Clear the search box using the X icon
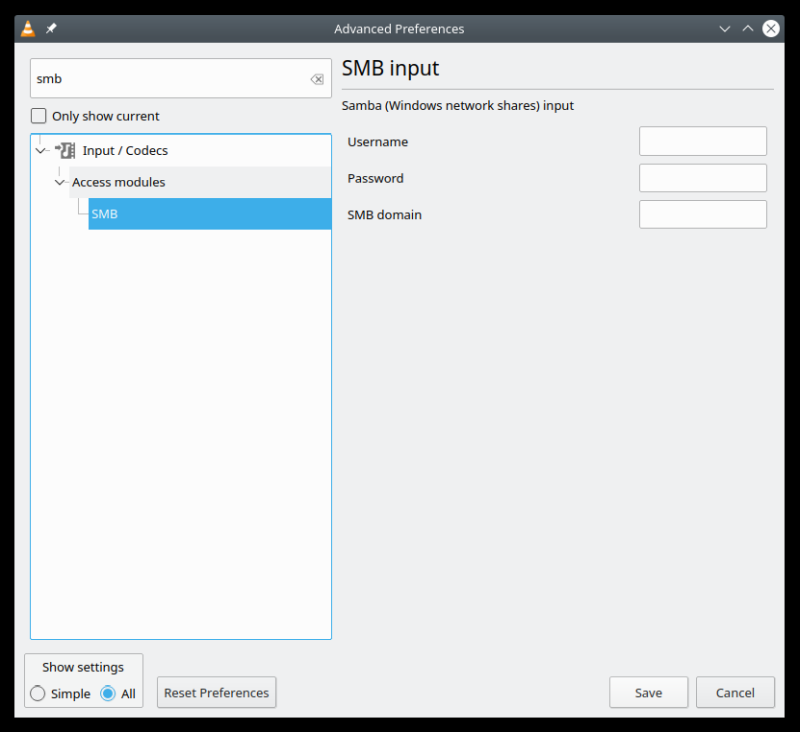The width and height of the screenshot is (800, 732). tap(317, 78)
